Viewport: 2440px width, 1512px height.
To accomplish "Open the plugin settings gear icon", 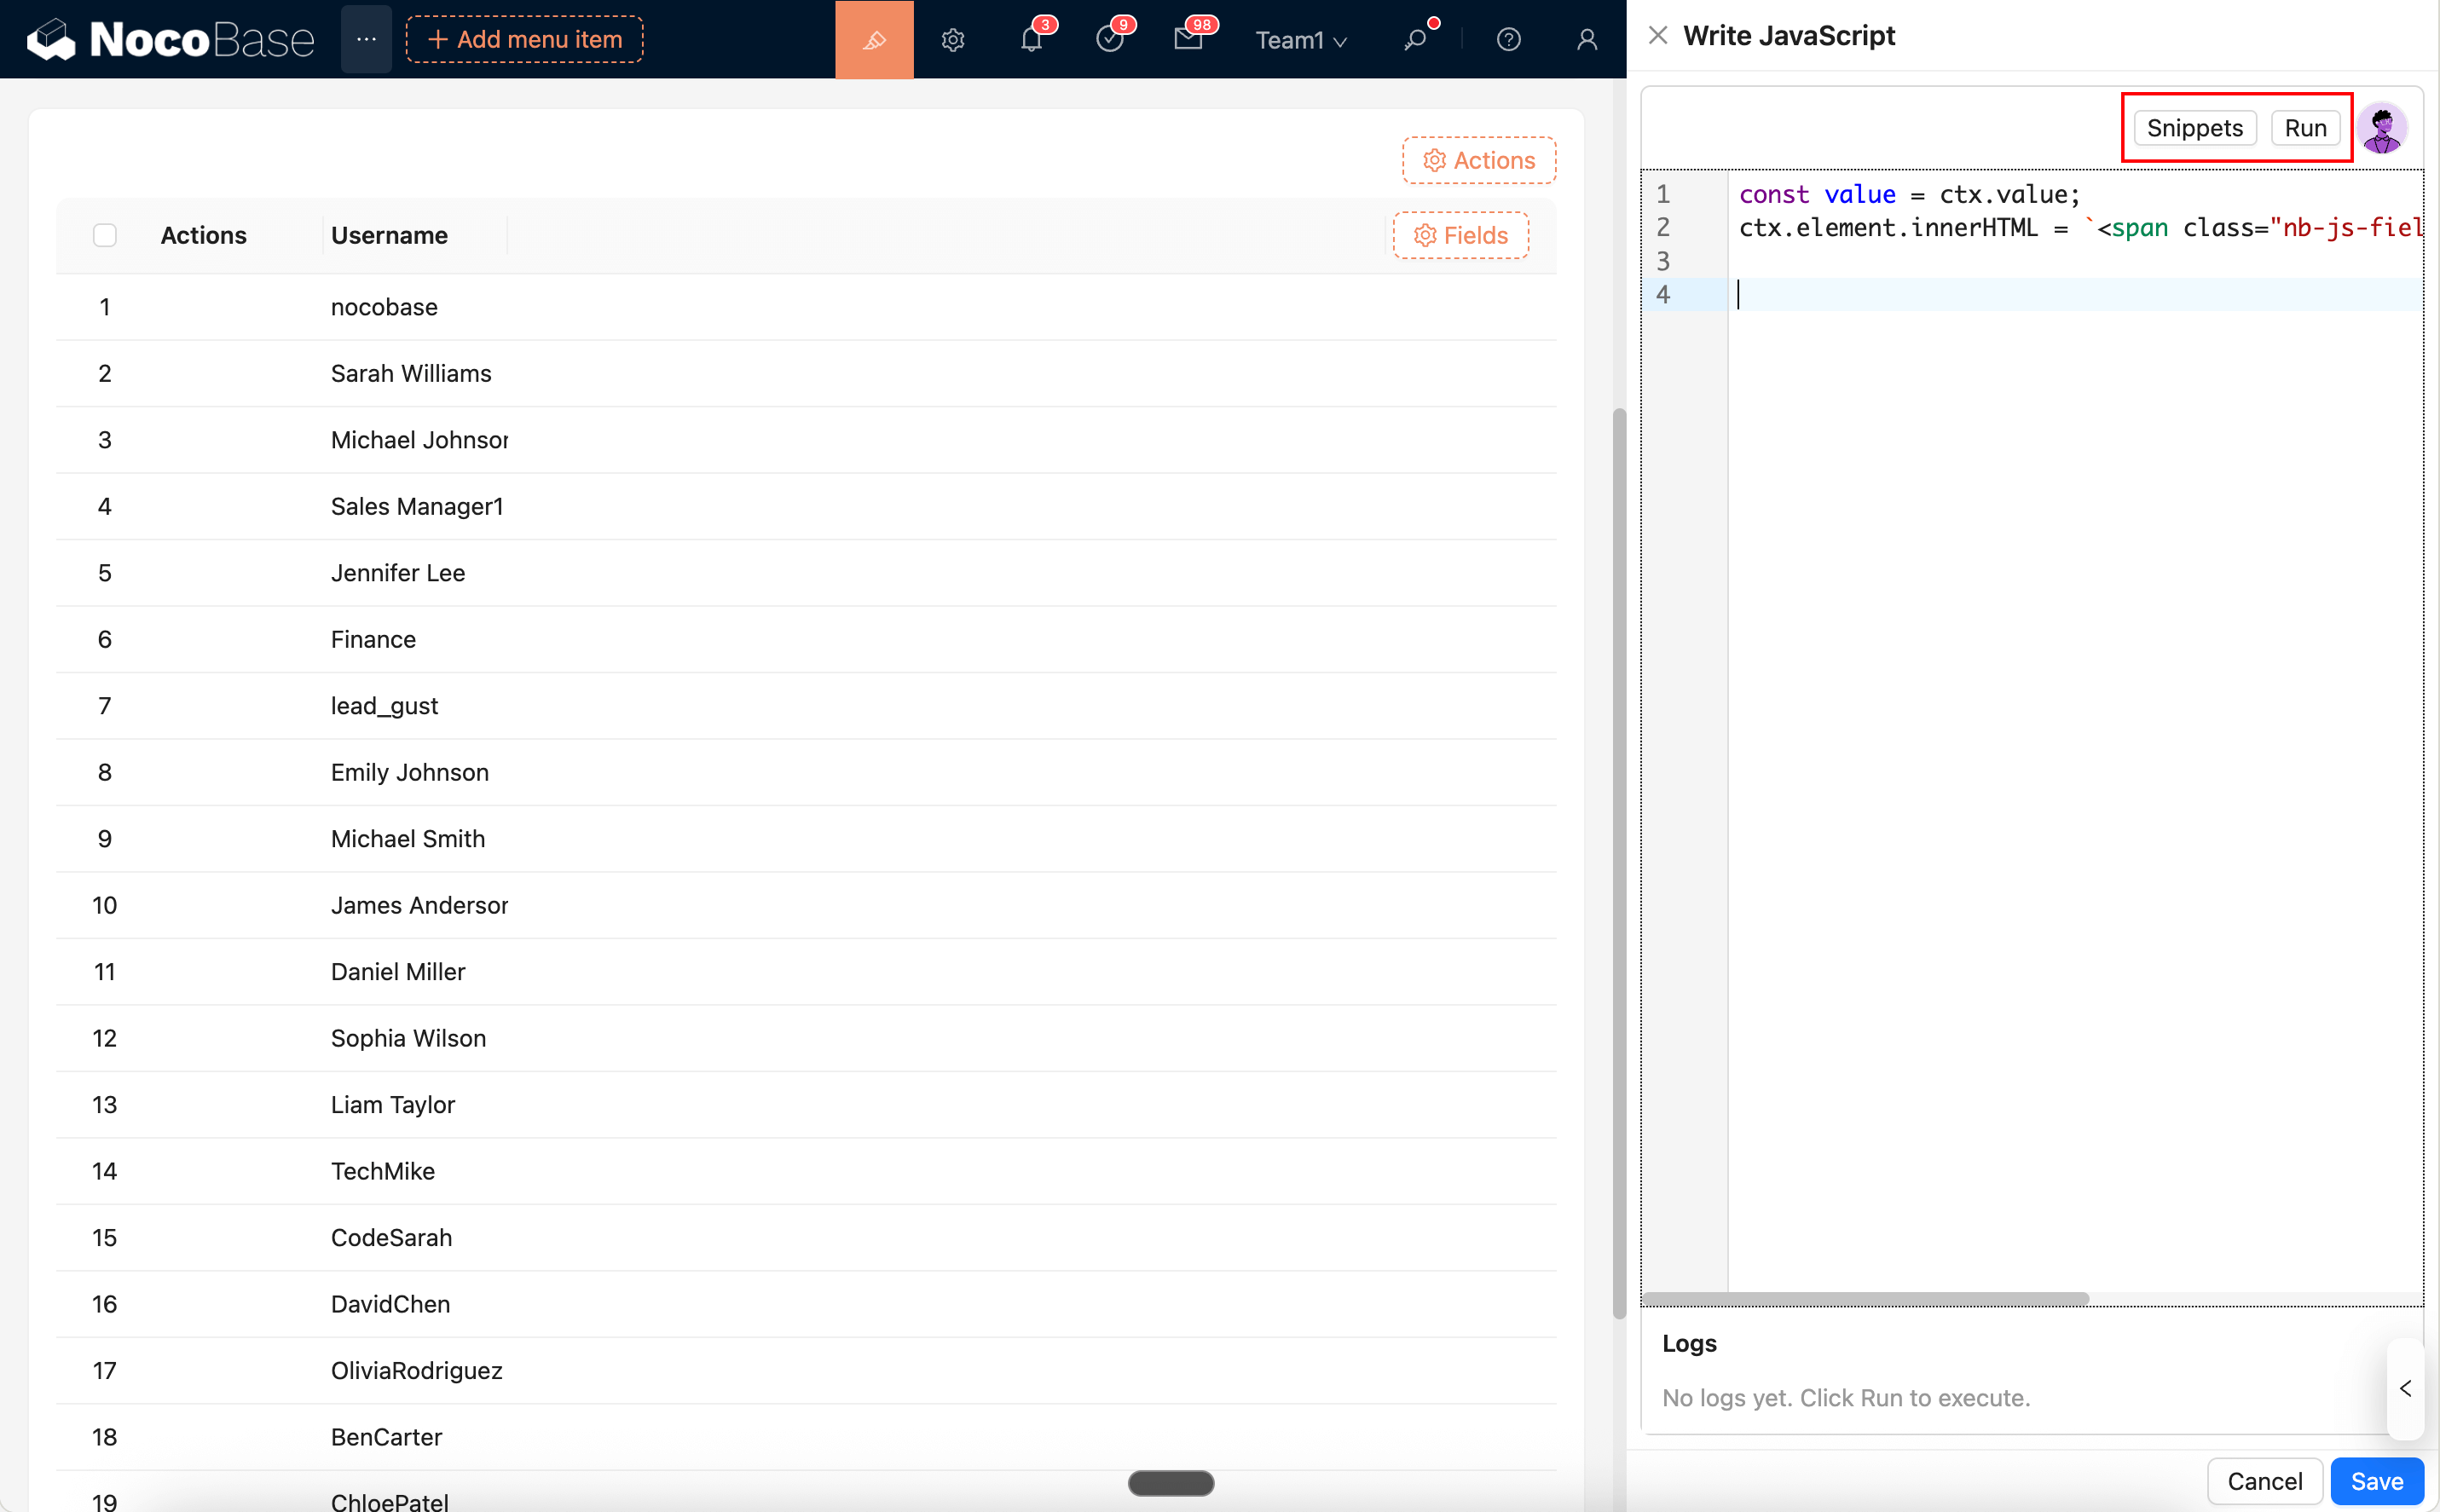I will [x=952, y=39].
